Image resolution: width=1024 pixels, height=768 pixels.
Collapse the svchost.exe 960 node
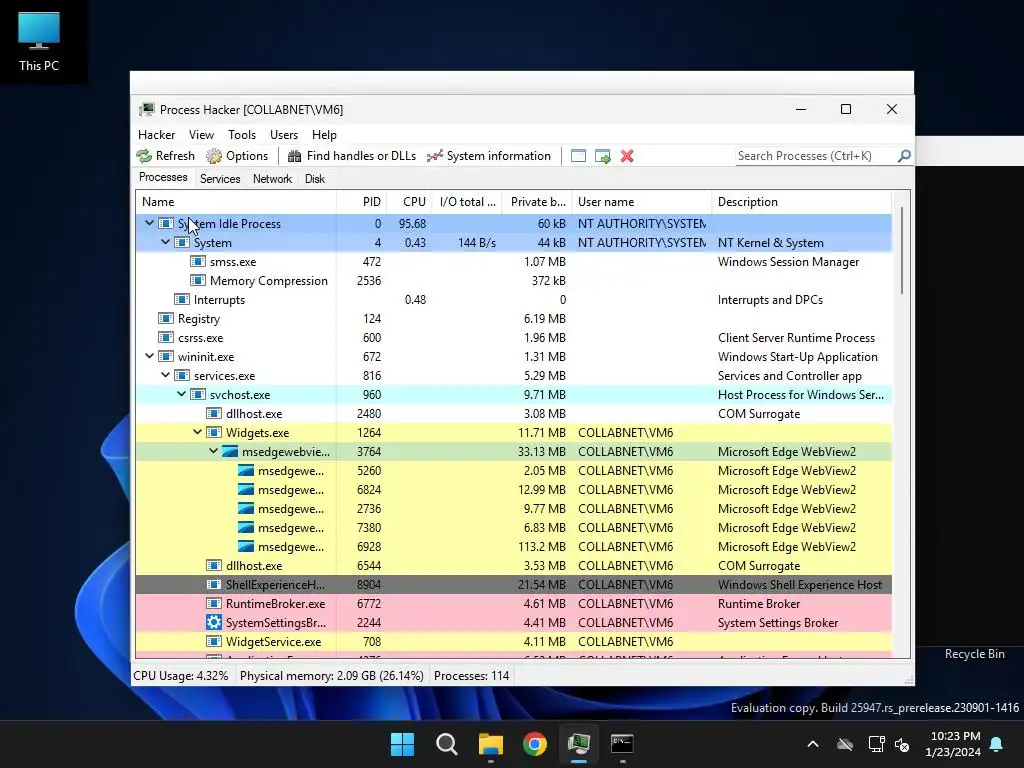(182, 394)
